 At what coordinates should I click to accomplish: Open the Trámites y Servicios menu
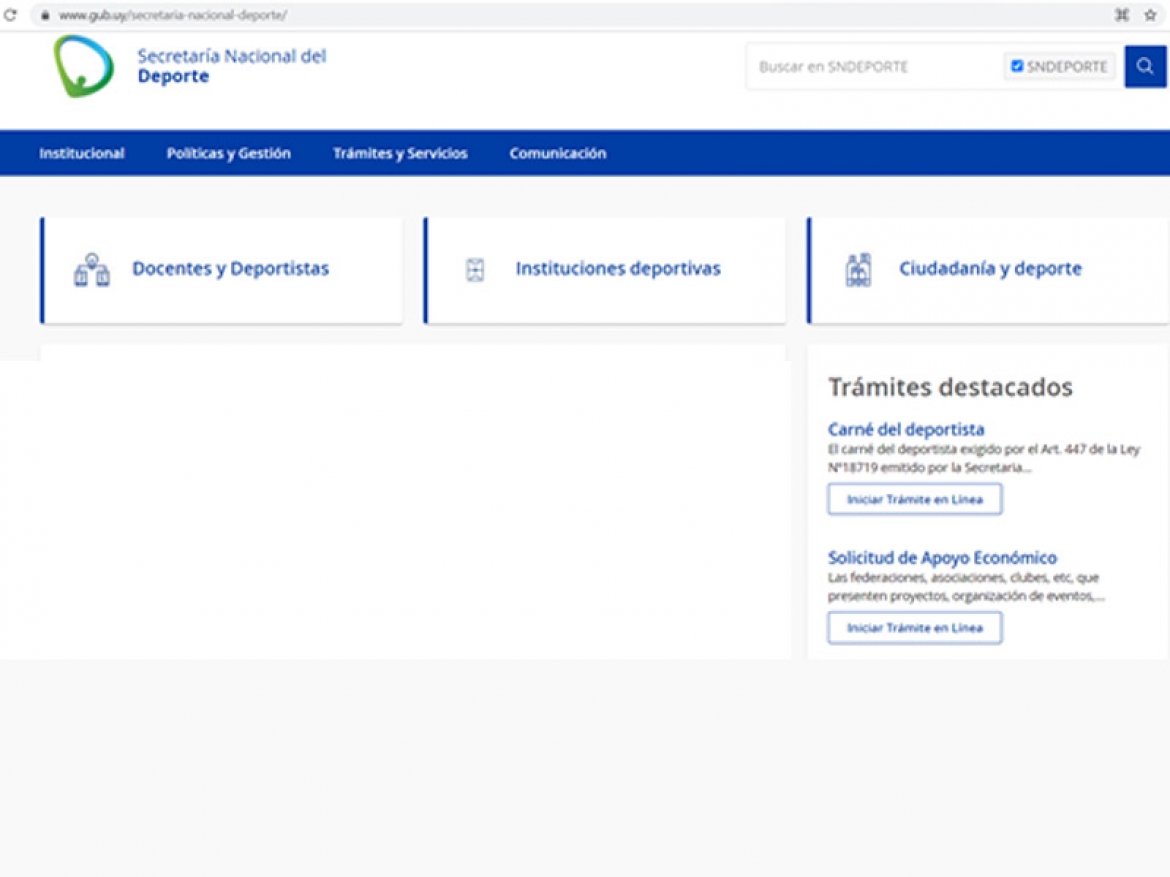point(400,153)
